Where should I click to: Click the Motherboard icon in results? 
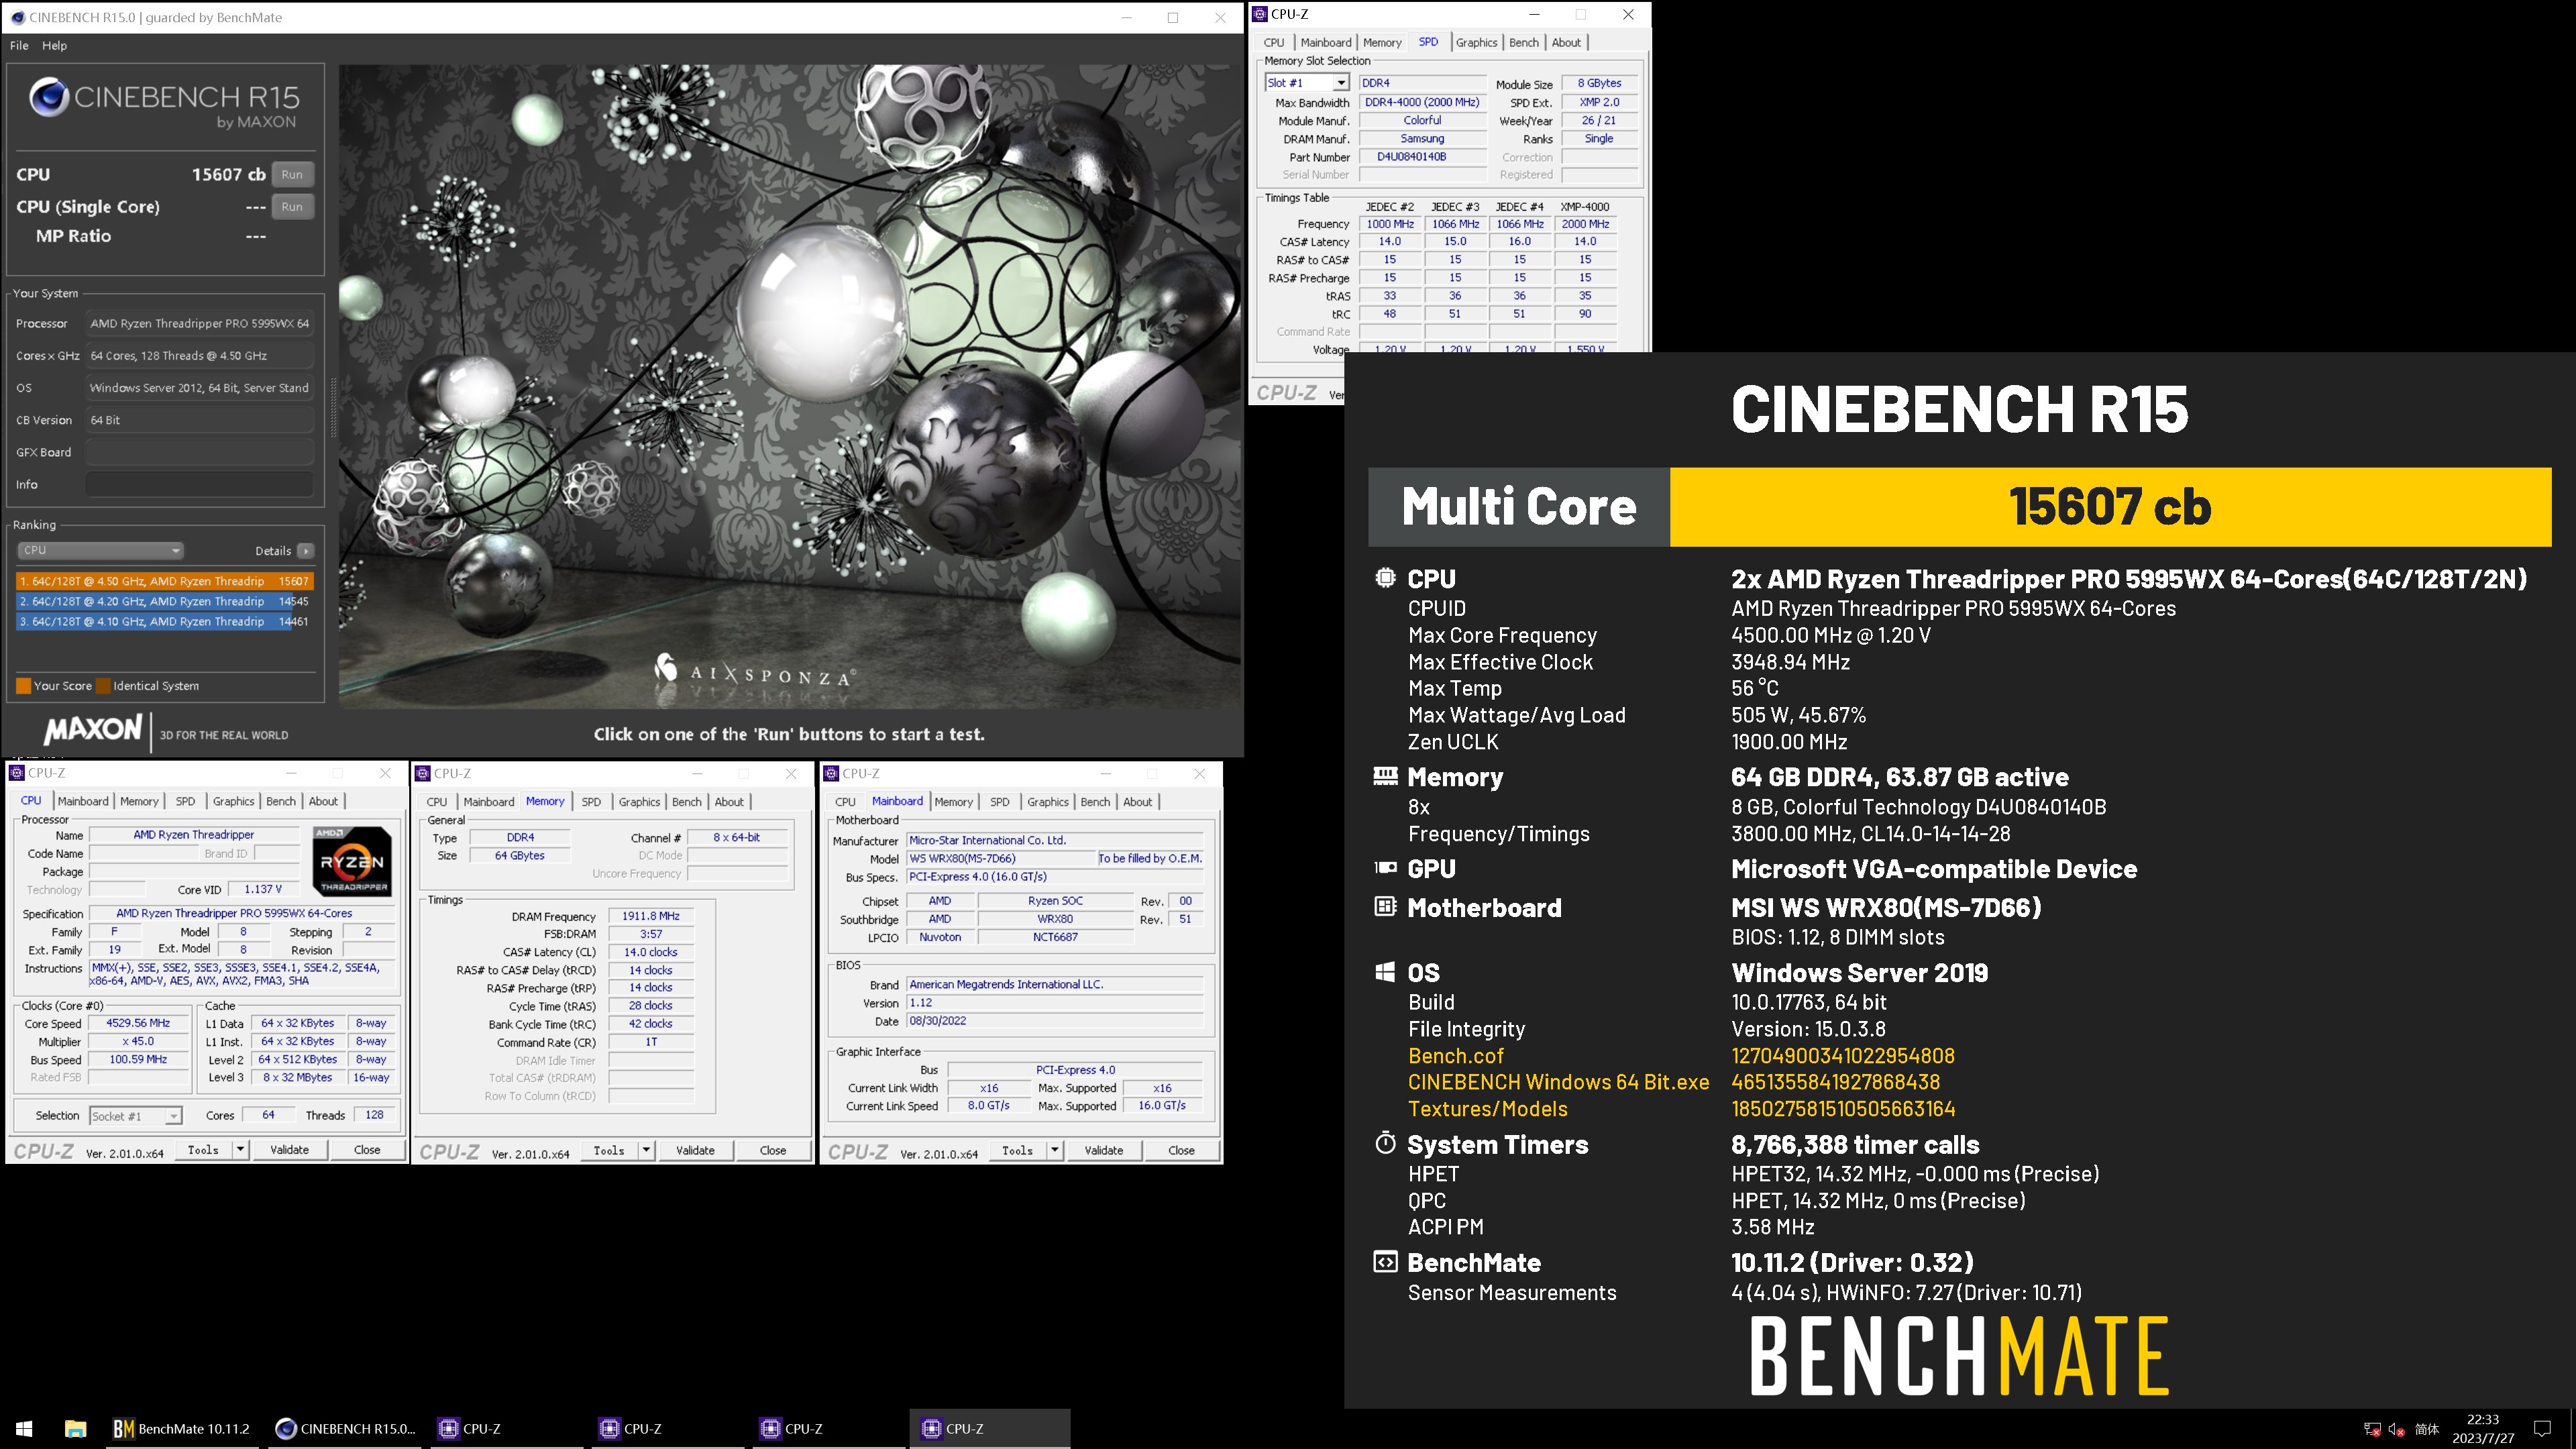(x=1385, y=907)
